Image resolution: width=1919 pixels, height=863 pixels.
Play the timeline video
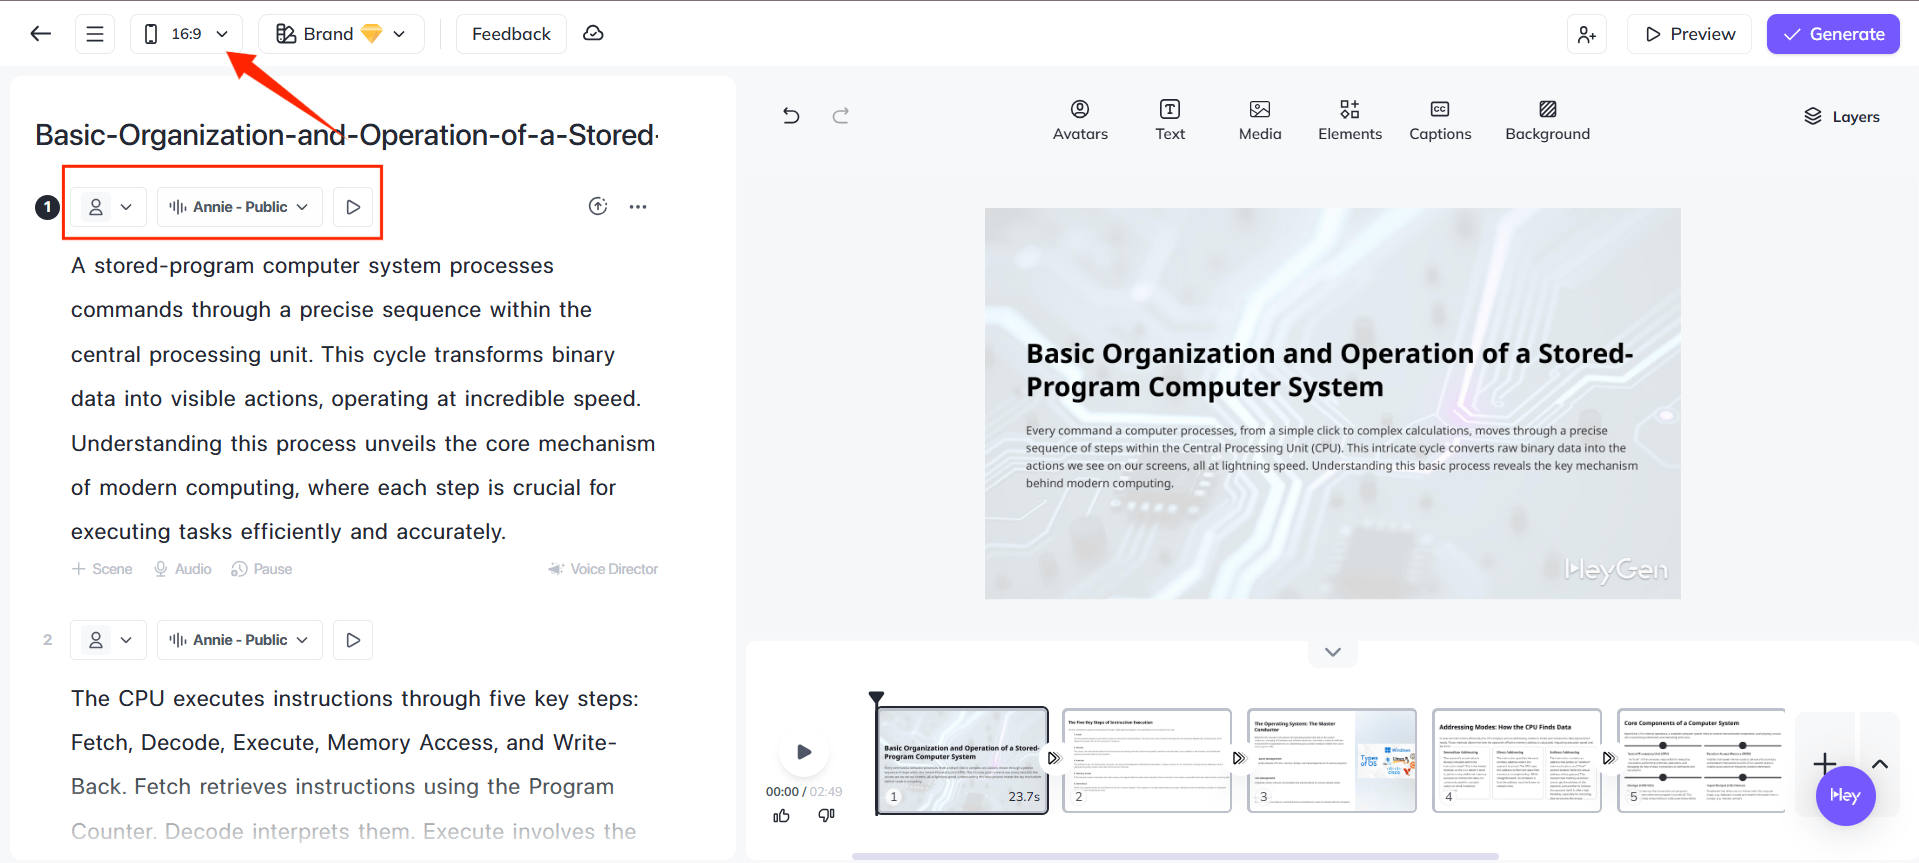point(803,752)
